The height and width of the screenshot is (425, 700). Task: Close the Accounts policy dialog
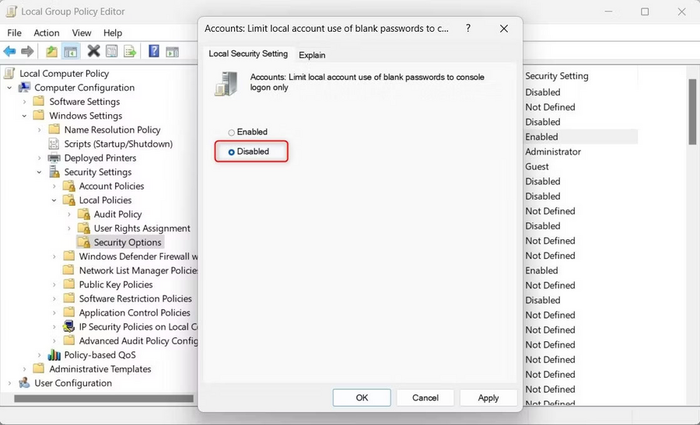pos(504,28)
